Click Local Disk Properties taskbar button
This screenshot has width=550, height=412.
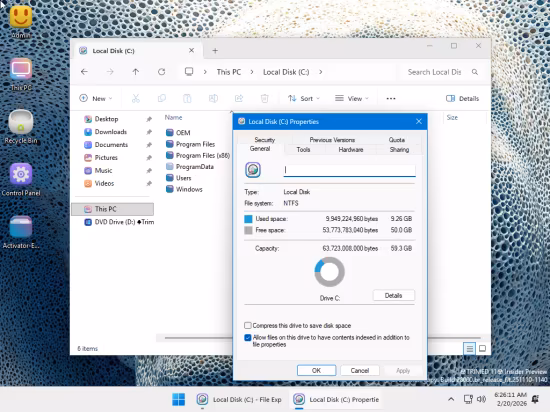point(336,399)
